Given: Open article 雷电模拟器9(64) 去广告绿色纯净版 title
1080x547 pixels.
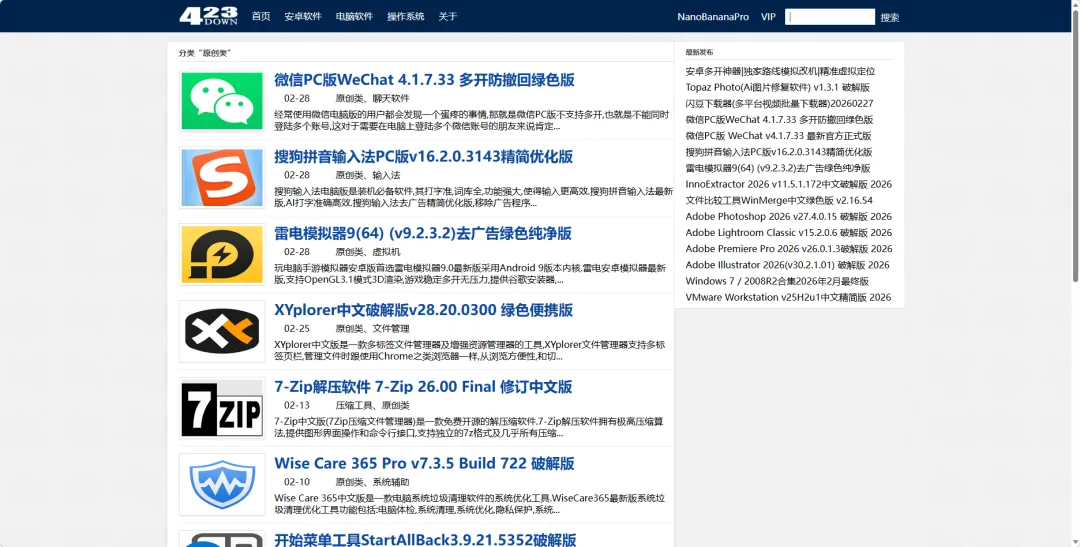Looking at the screenshot, I should point(423,233).
